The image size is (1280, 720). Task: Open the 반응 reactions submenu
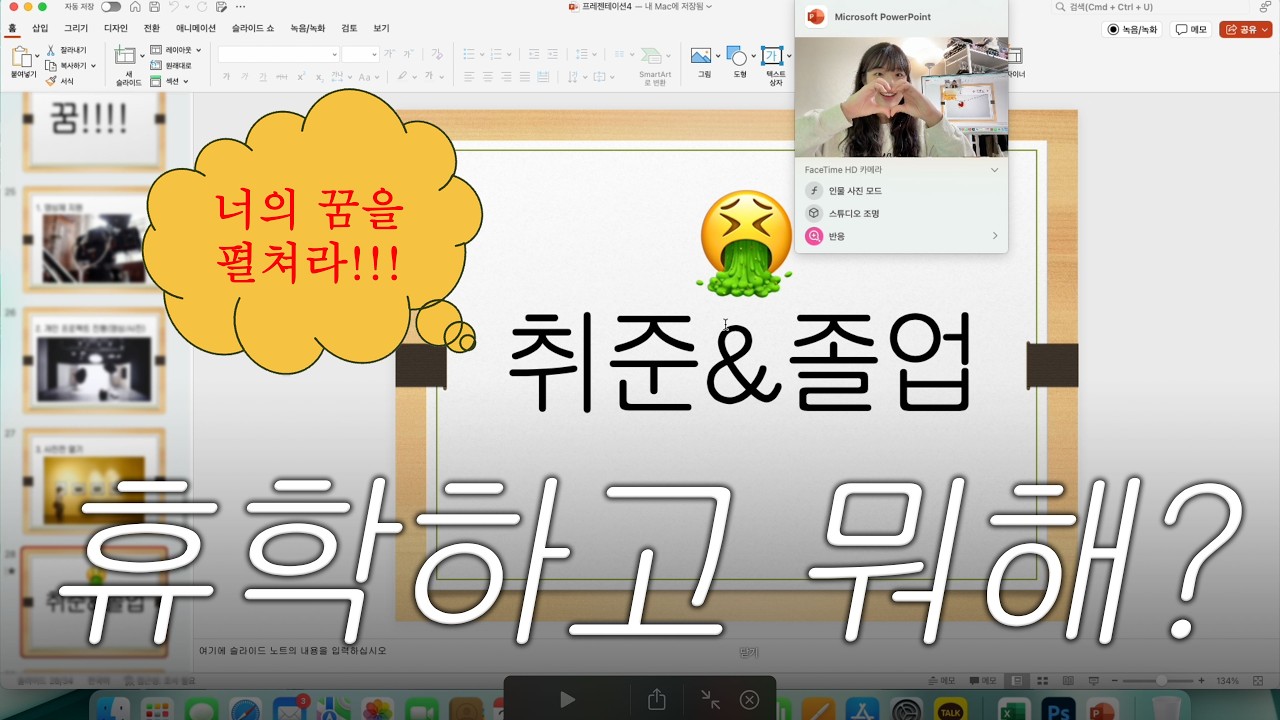pos(901,236)
